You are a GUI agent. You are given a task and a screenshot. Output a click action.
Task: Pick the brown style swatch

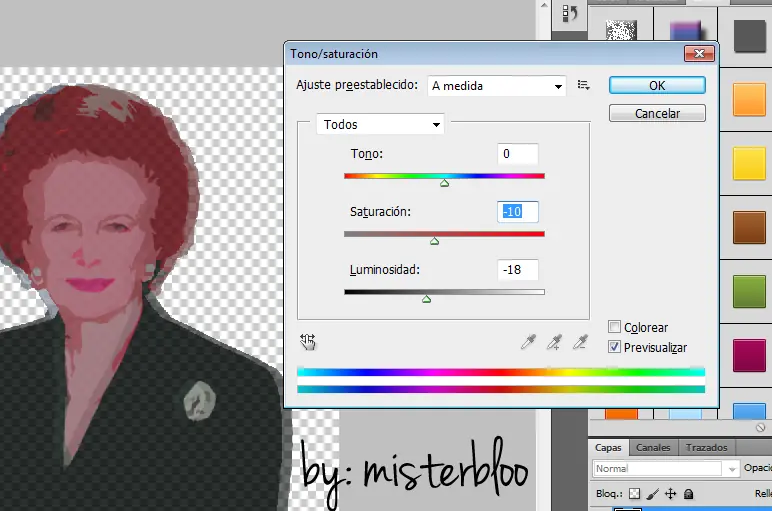point(749,227)
